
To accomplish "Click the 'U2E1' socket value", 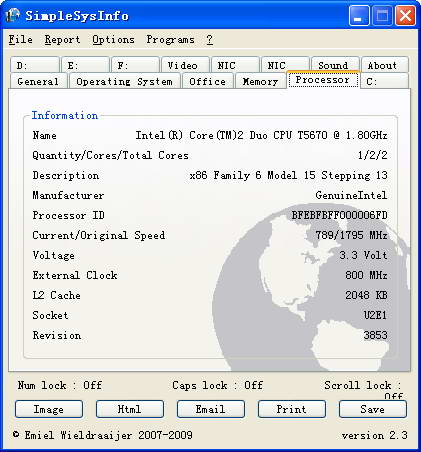I will pyautogui.click(x=375, y=315).
